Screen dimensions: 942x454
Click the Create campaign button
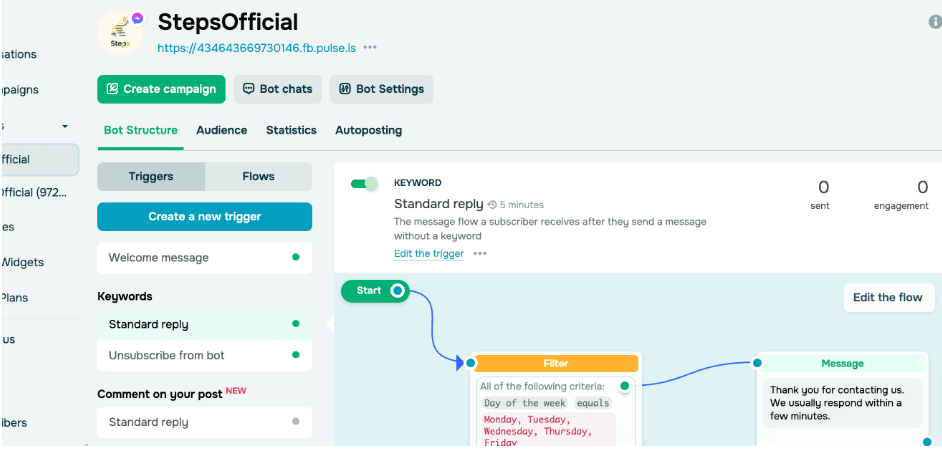pos(161,89)
